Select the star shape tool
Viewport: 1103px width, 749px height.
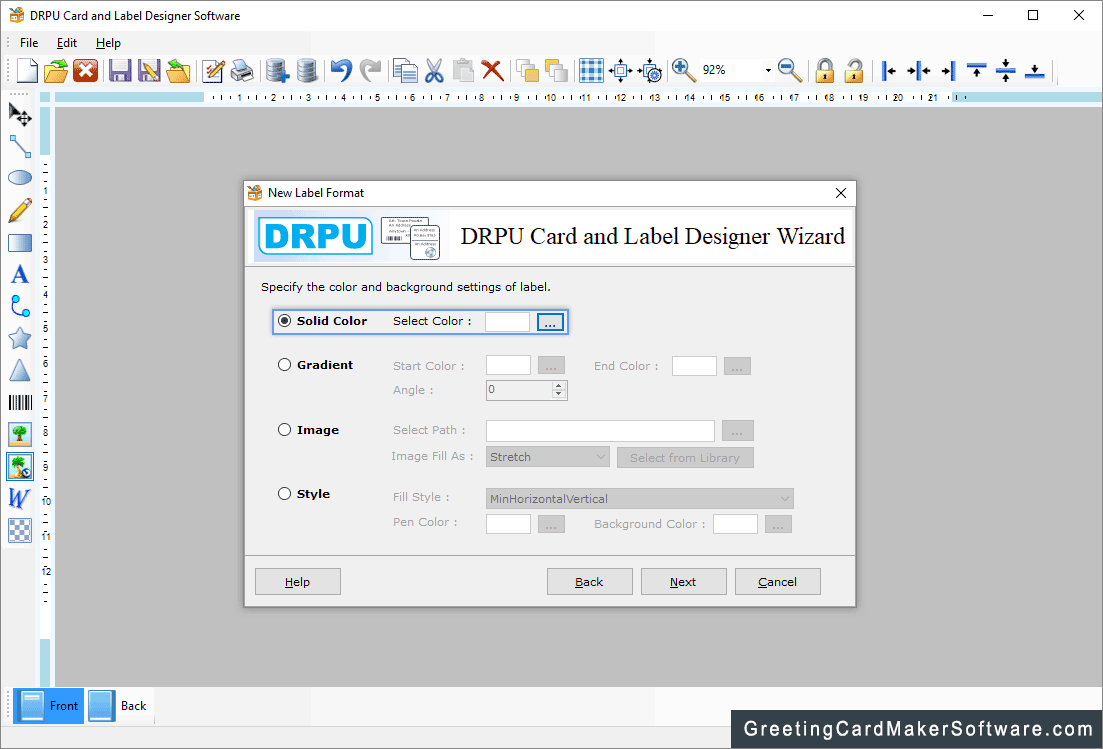20,338
